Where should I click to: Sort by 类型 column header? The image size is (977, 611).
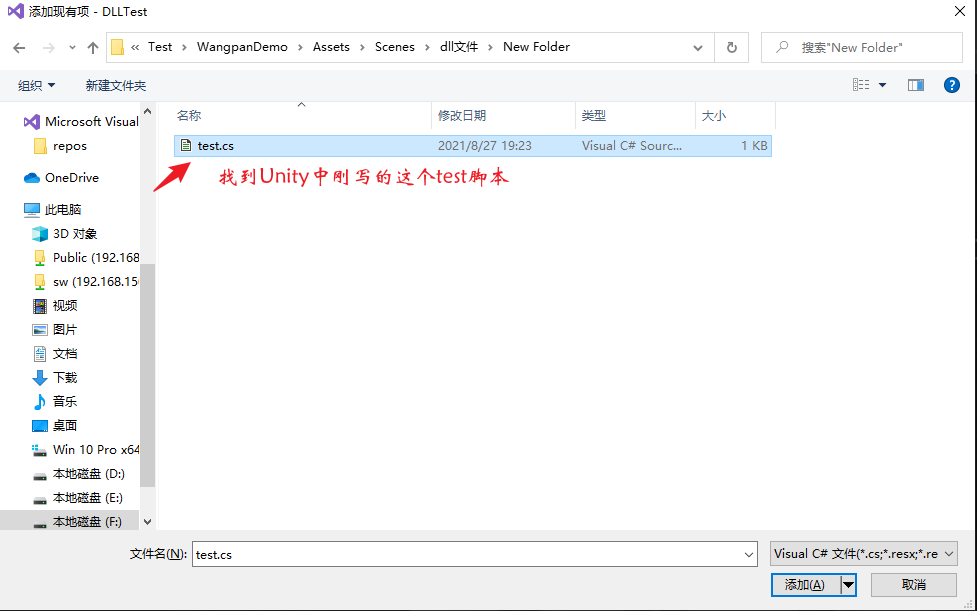pyautogui.click(x=635, y=116)
